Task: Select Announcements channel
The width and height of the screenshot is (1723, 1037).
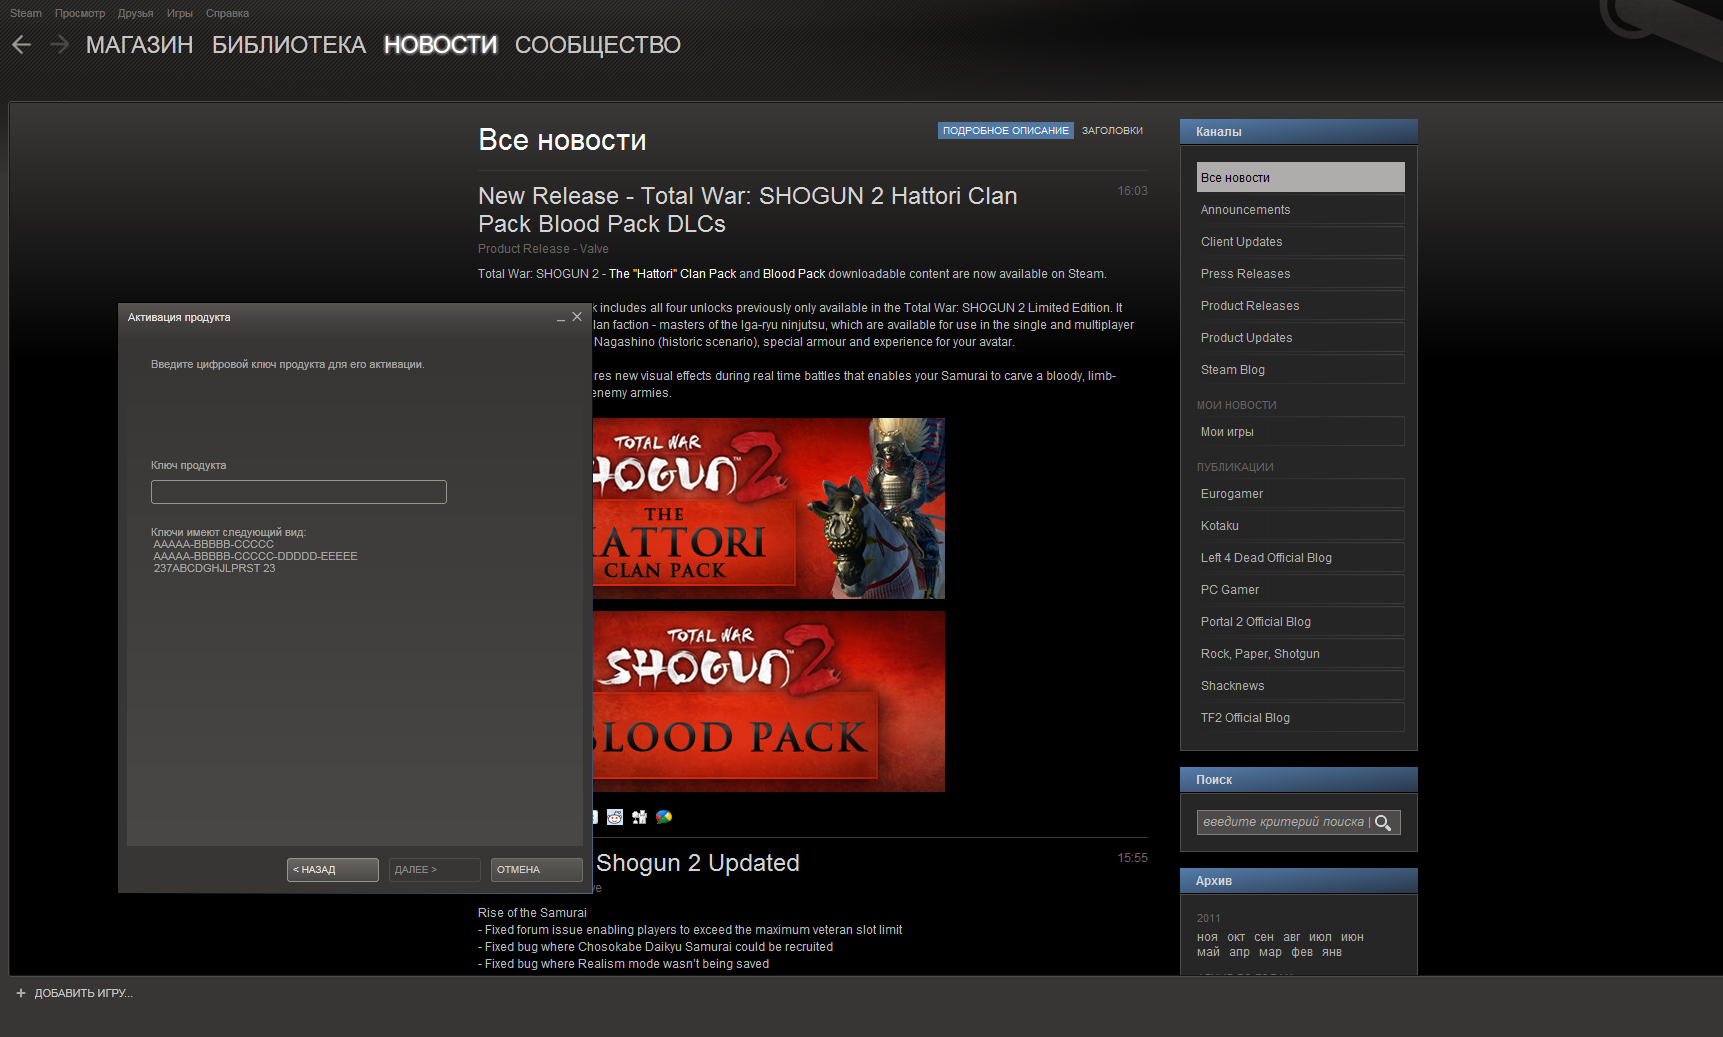Action: point(1301,210)
